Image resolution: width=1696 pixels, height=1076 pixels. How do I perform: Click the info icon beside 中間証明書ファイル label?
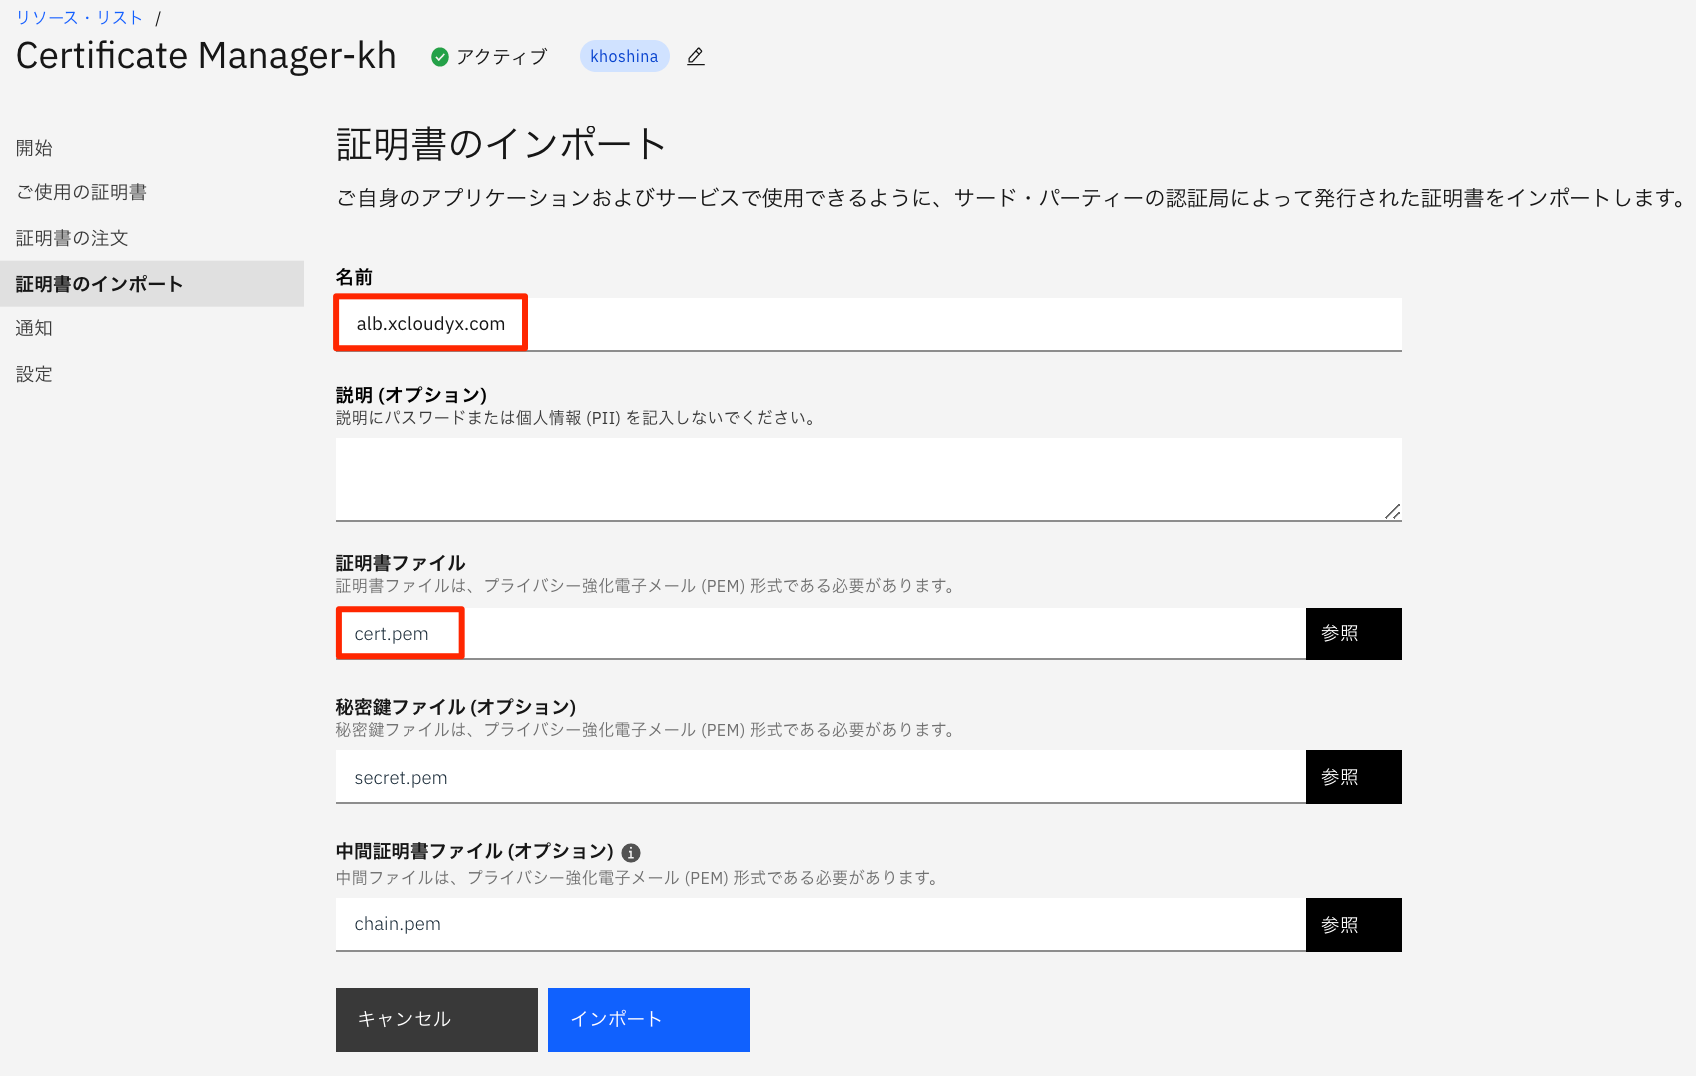point(630,852)
